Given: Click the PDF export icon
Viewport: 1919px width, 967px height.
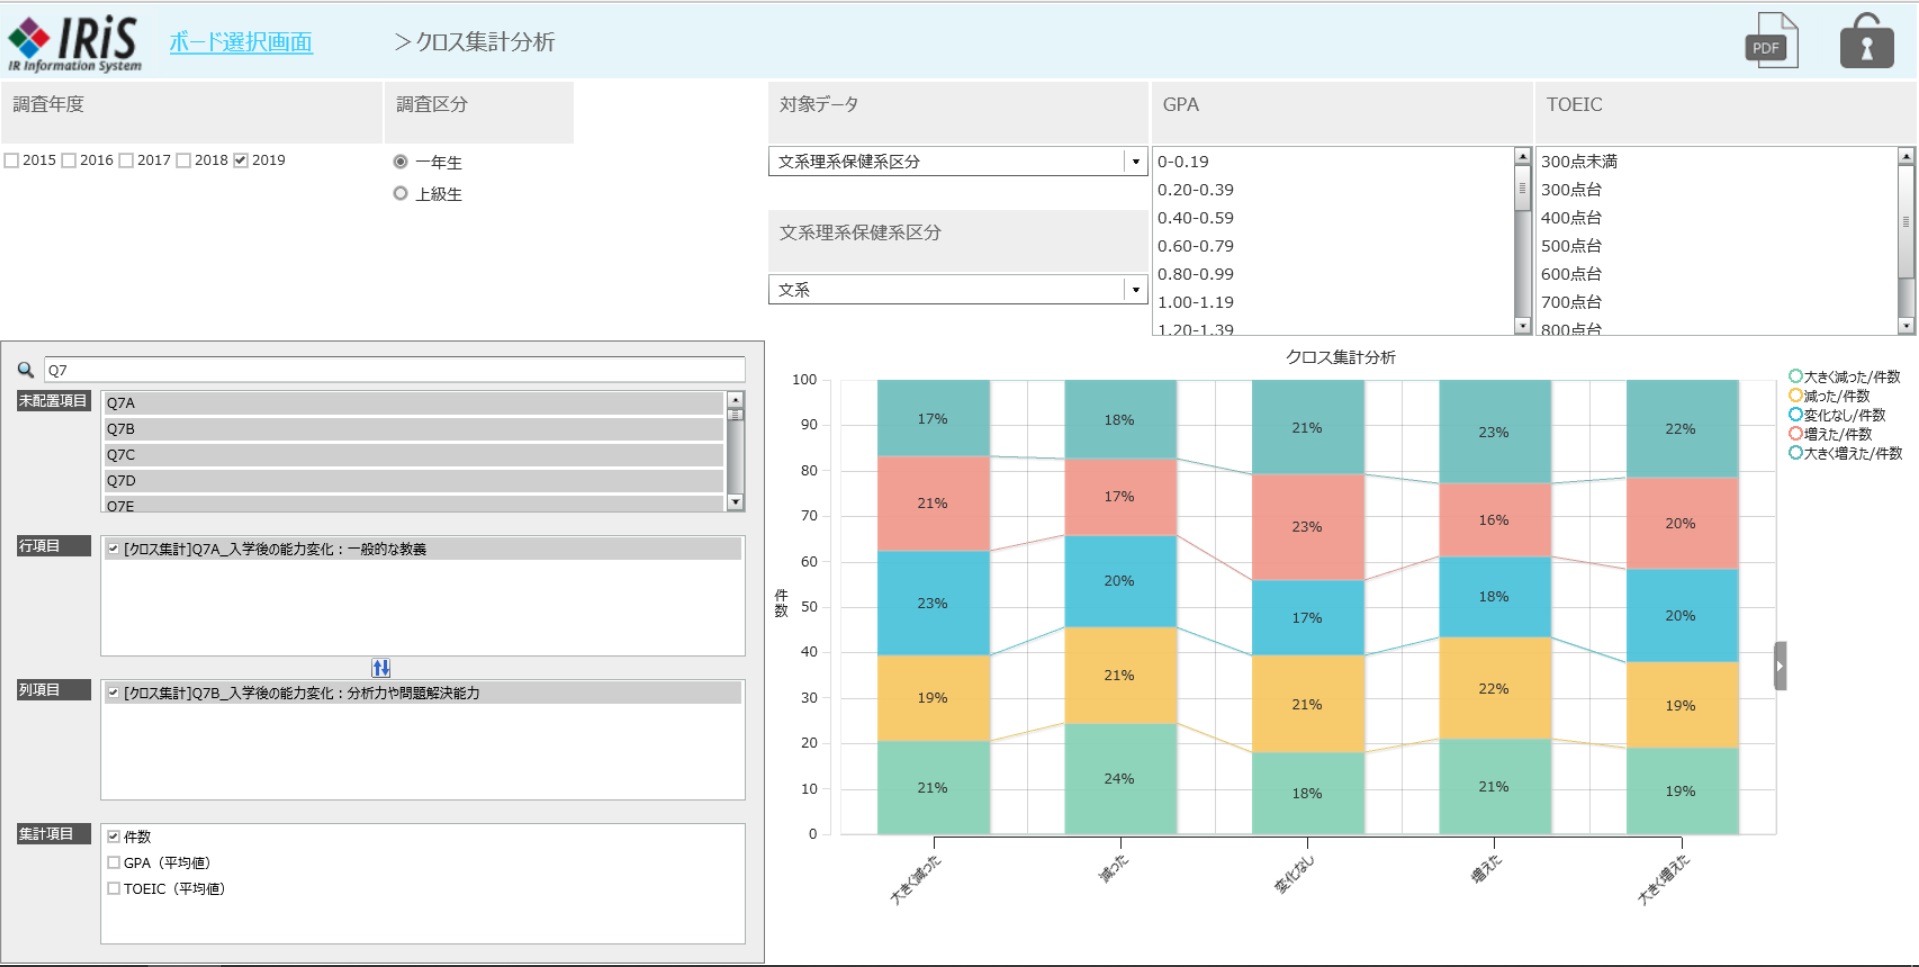Looking at the screenshot, I should click(x=1771, y=42).
